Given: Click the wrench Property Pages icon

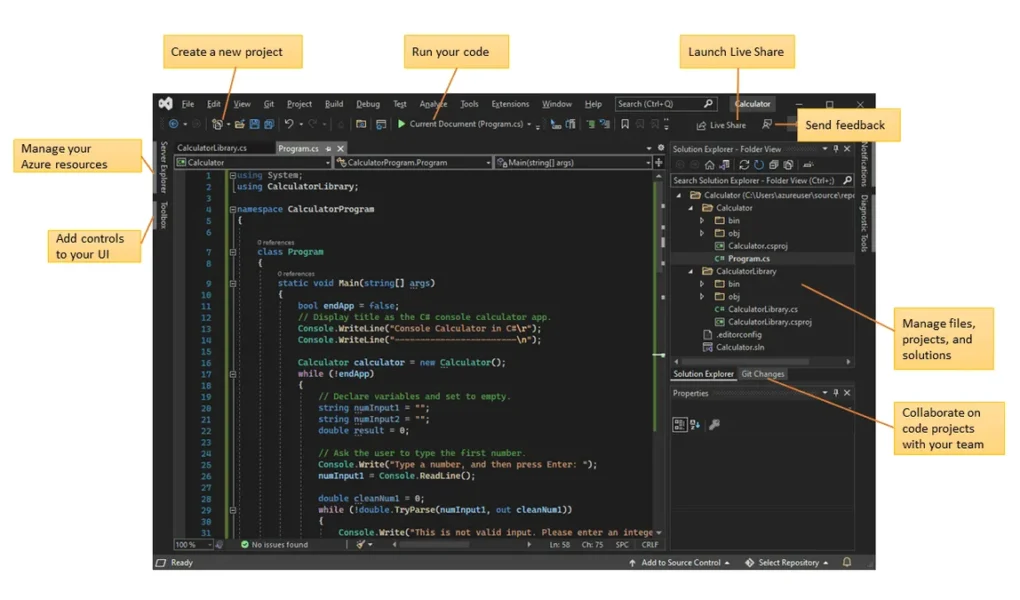Looking at the screenshot, I should click(714, 424).
